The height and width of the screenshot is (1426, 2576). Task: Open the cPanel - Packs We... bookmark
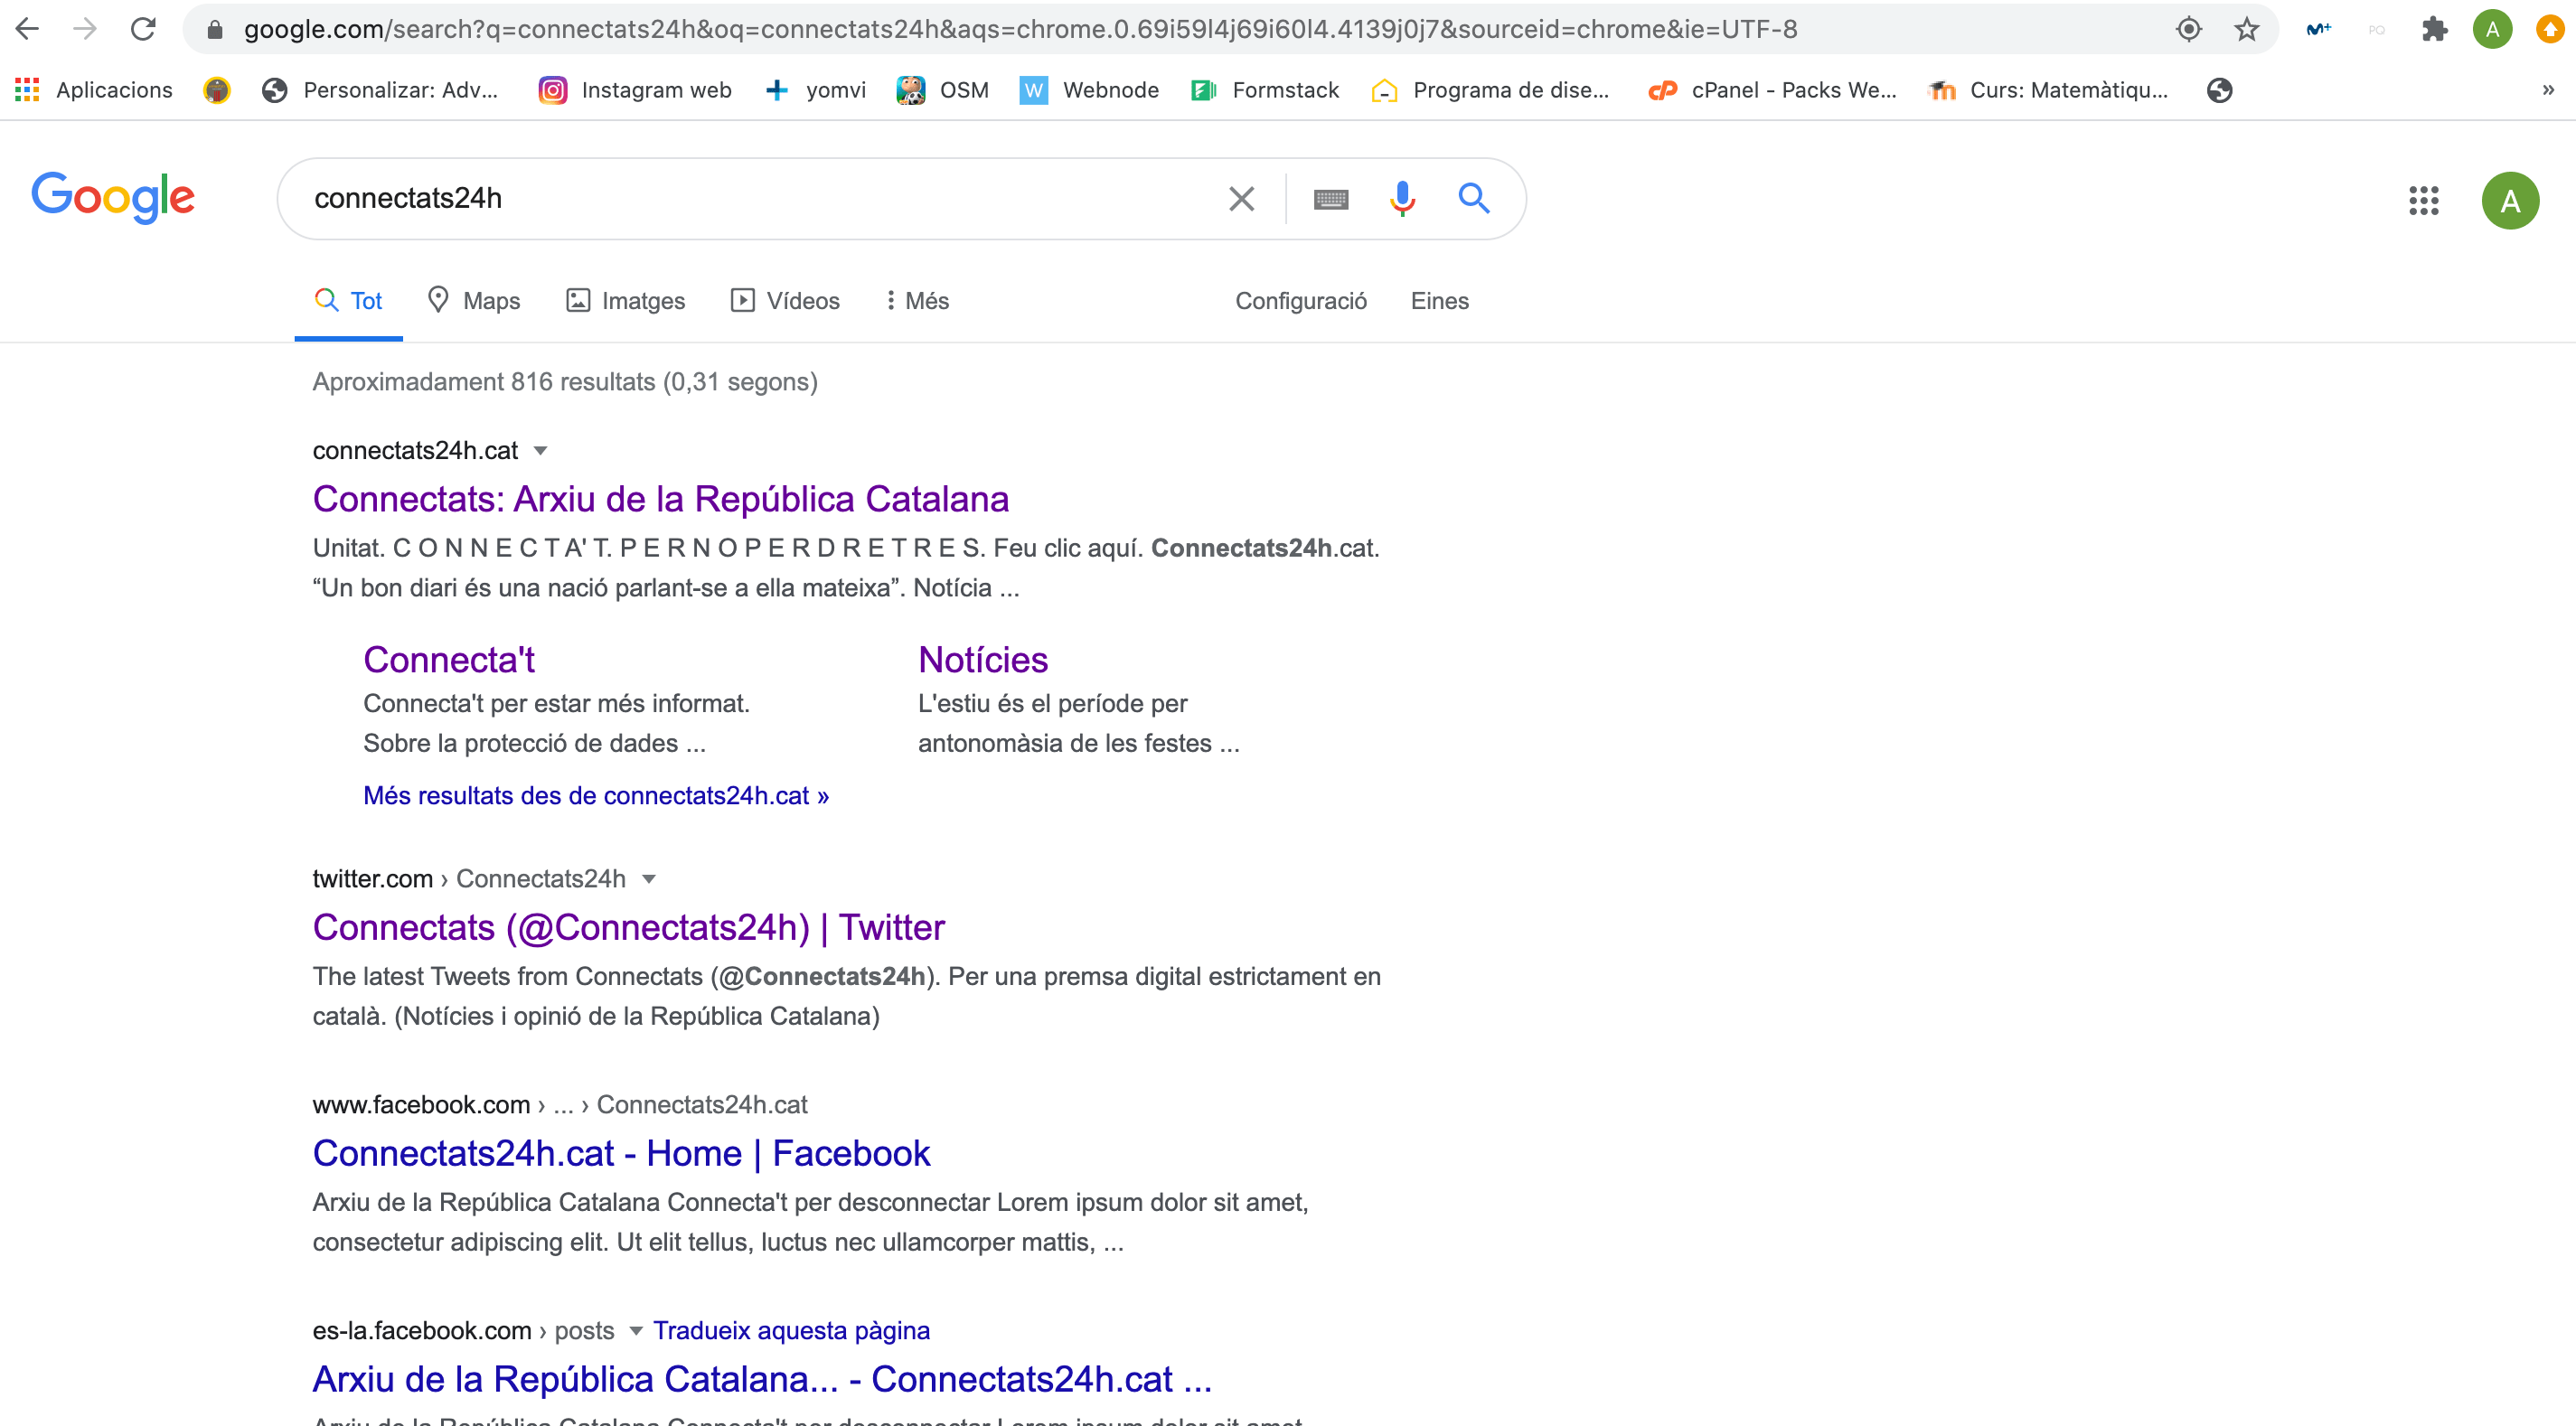1772,90
